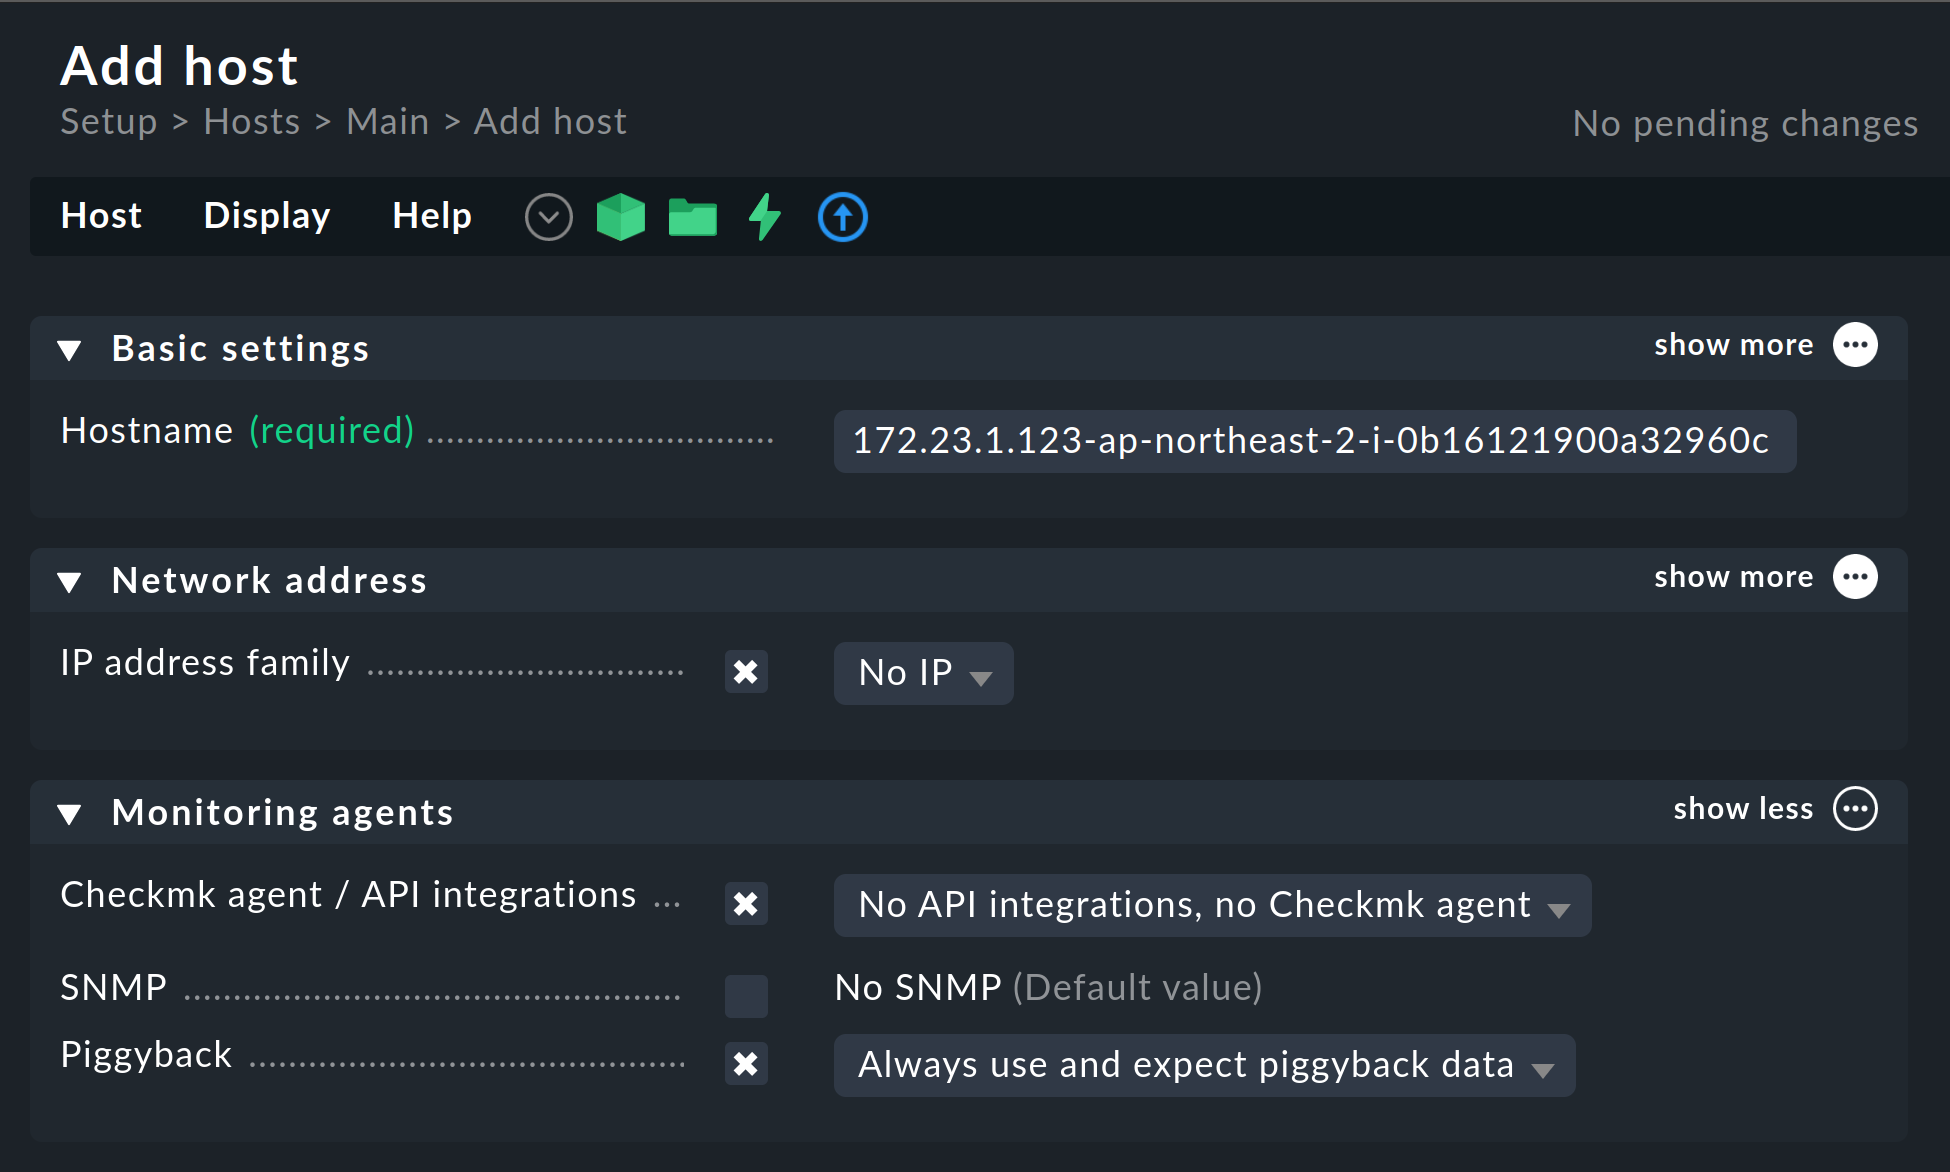Save and run connection tests via lightning icon

764,216
